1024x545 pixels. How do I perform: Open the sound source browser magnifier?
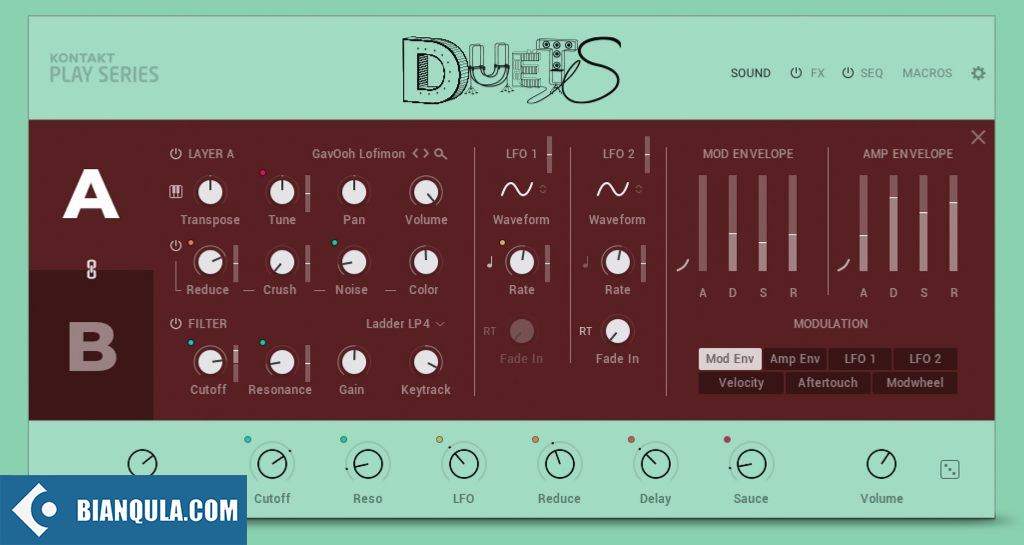pyautogui.click(x=441, y=154)
